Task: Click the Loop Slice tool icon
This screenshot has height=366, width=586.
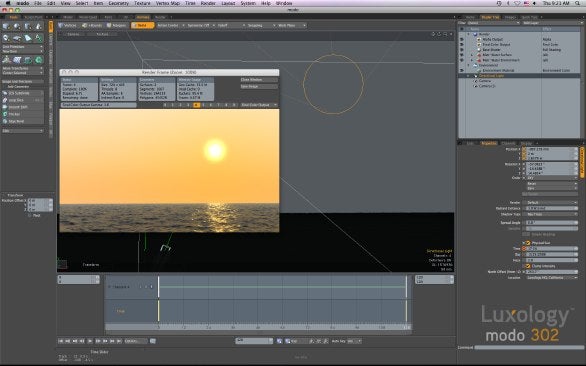Action: [x=5, y=100]
